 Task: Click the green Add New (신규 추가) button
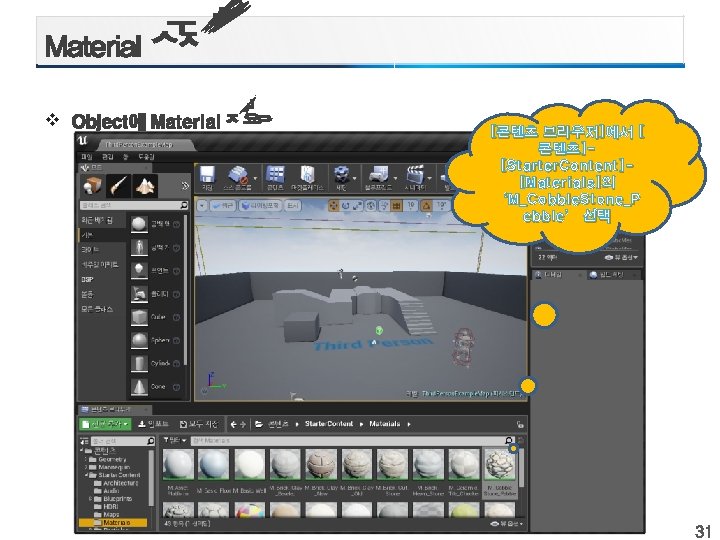[x=106, y=424]
